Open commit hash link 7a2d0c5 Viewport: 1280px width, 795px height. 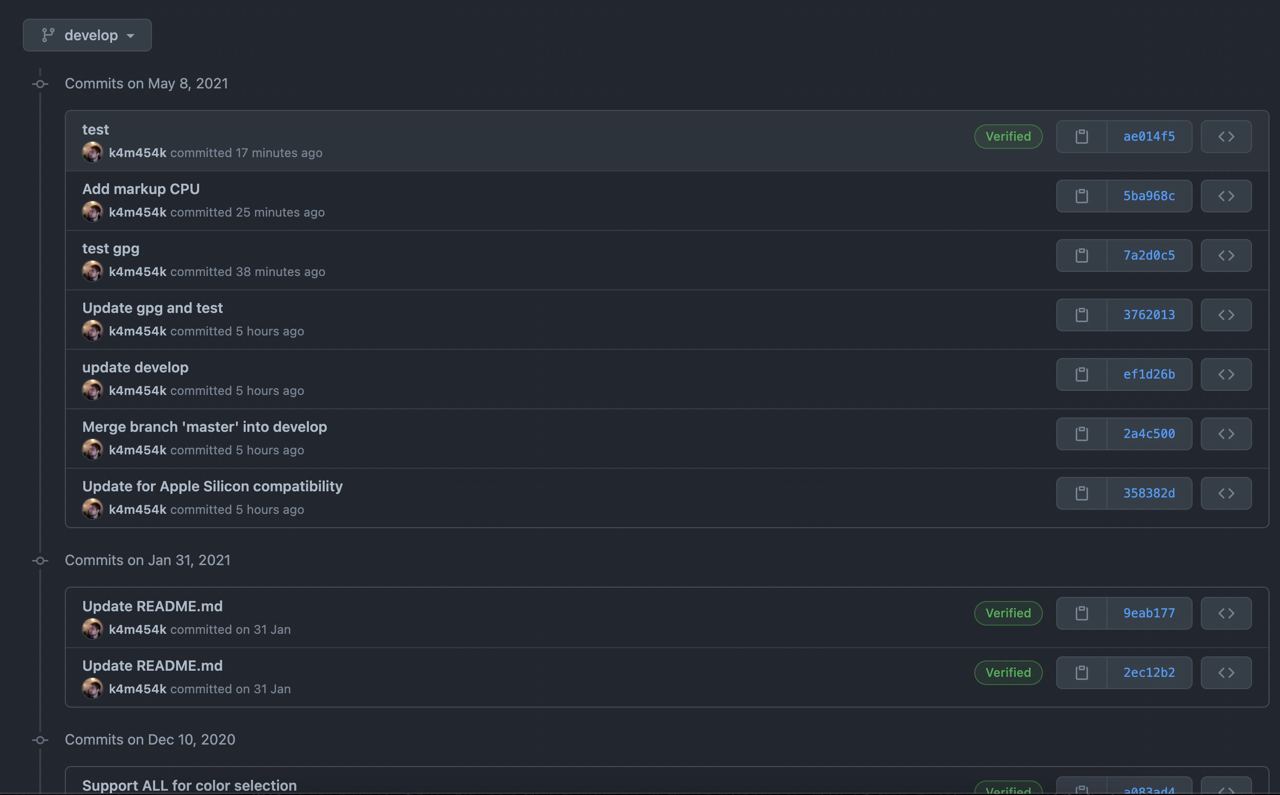tap(1149, 255)
